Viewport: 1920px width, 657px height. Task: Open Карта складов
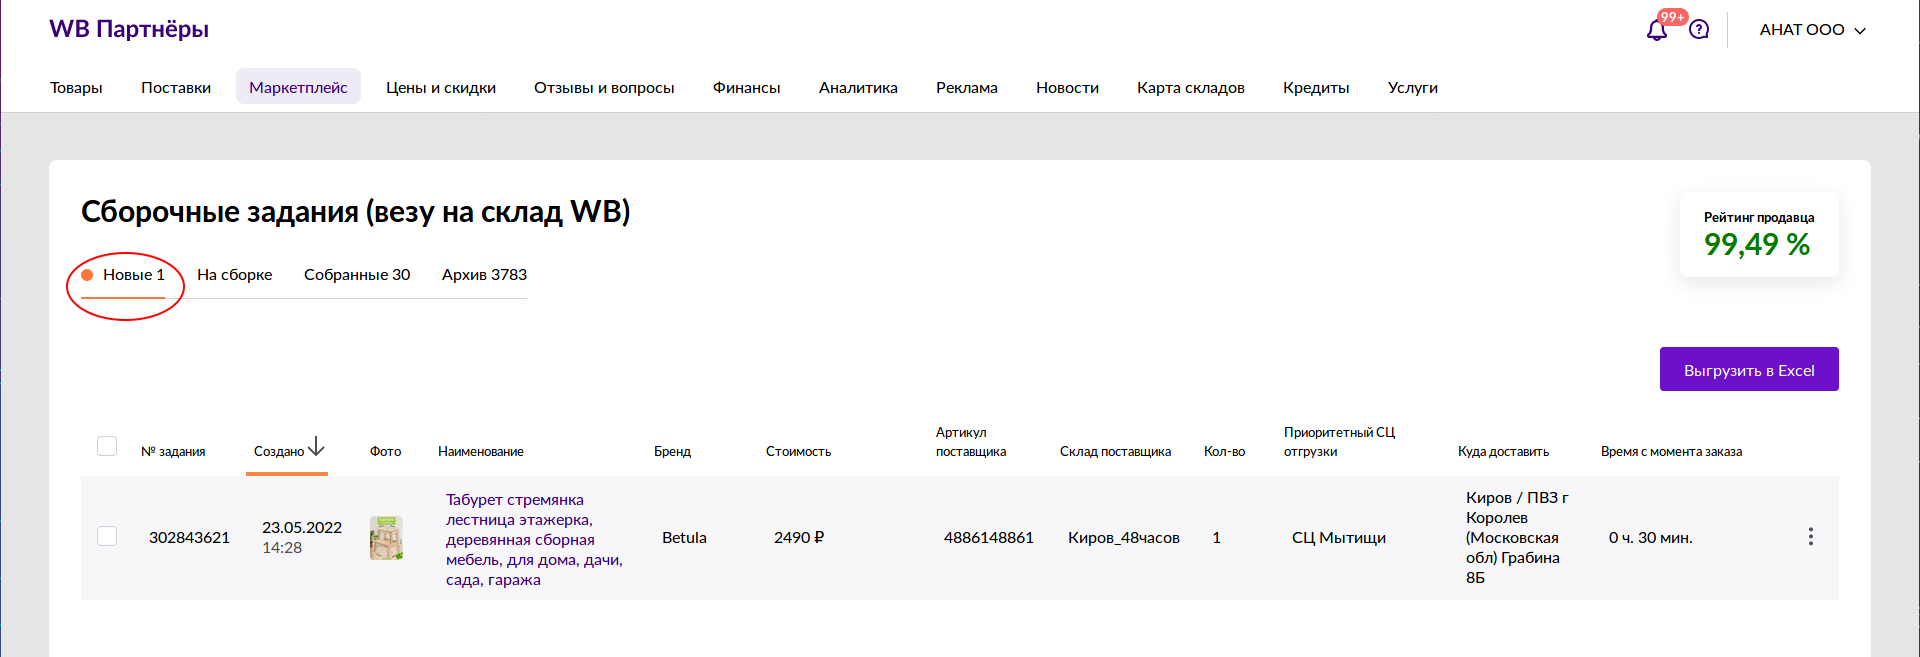pyautogui.click(x=1191, y=88)
